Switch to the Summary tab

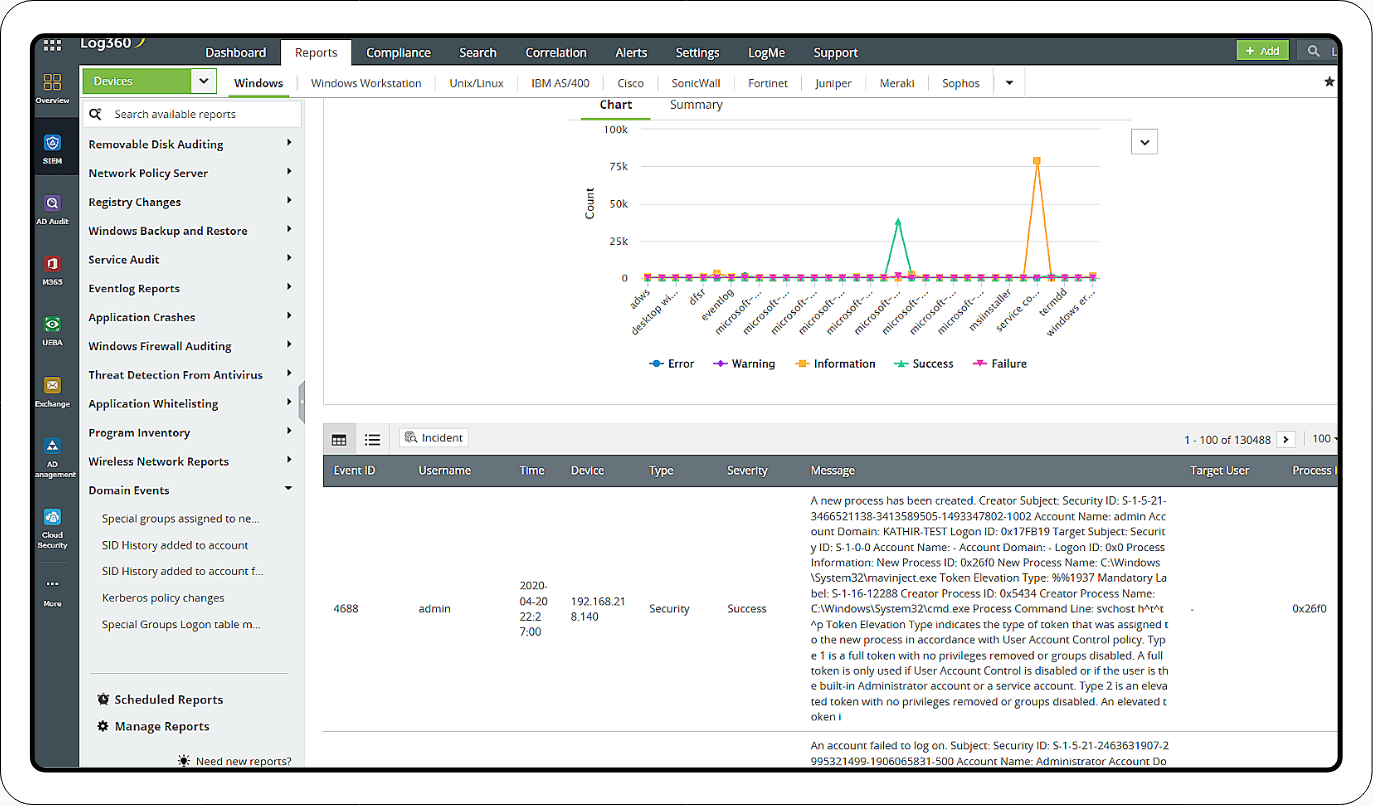pyautogui.click(x=695, y=104)
